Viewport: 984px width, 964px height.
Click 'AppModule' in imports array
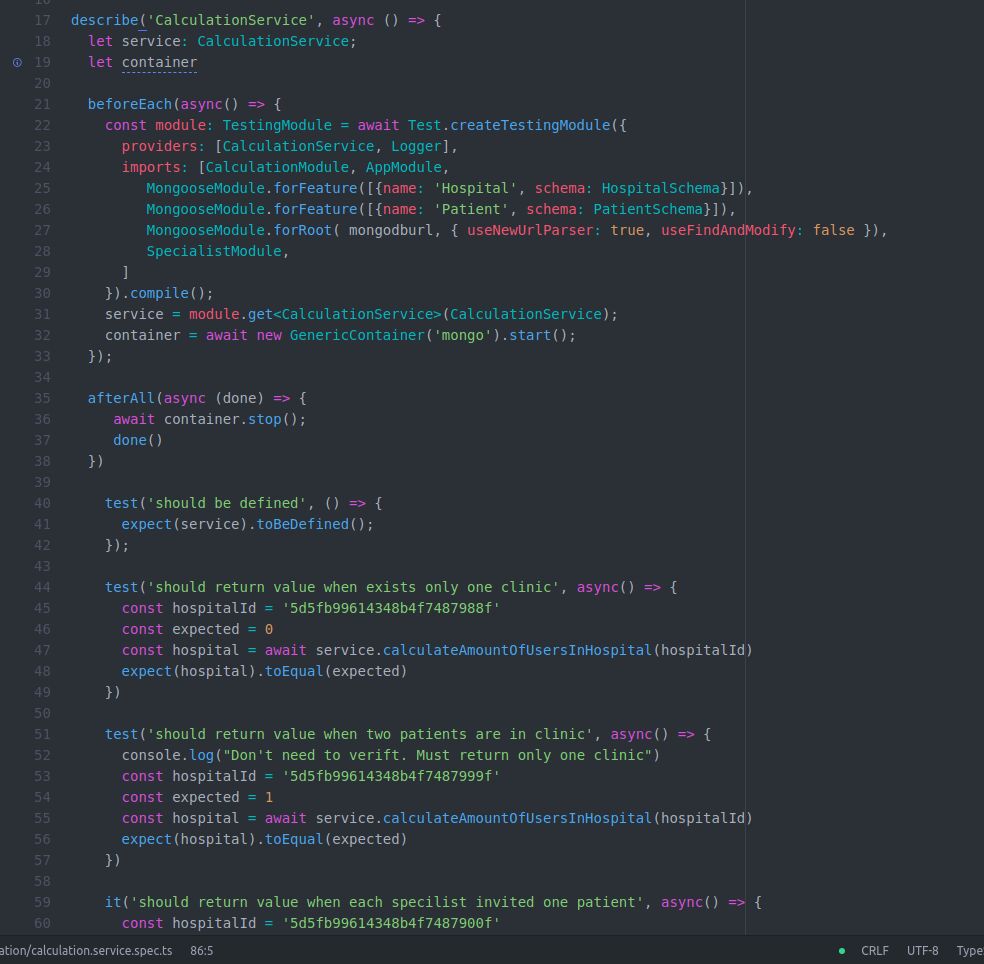click(x=404, y=167)
